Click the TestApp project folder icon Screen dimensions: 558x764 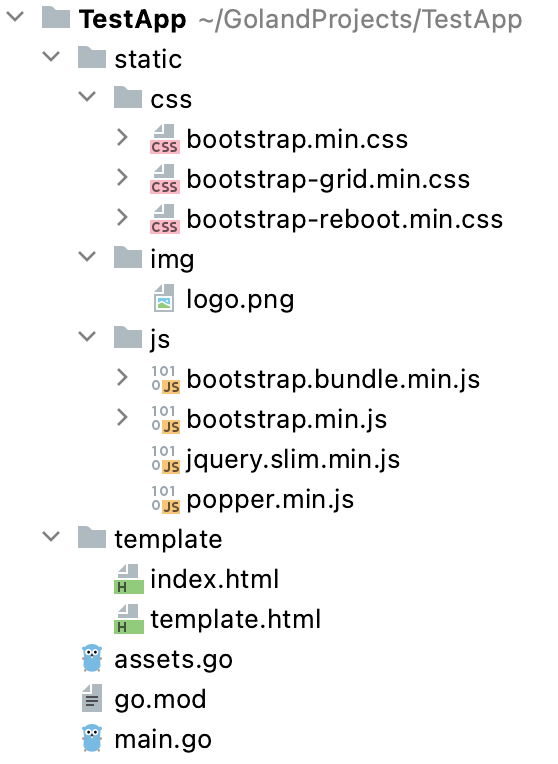click(x=56, y=18)
